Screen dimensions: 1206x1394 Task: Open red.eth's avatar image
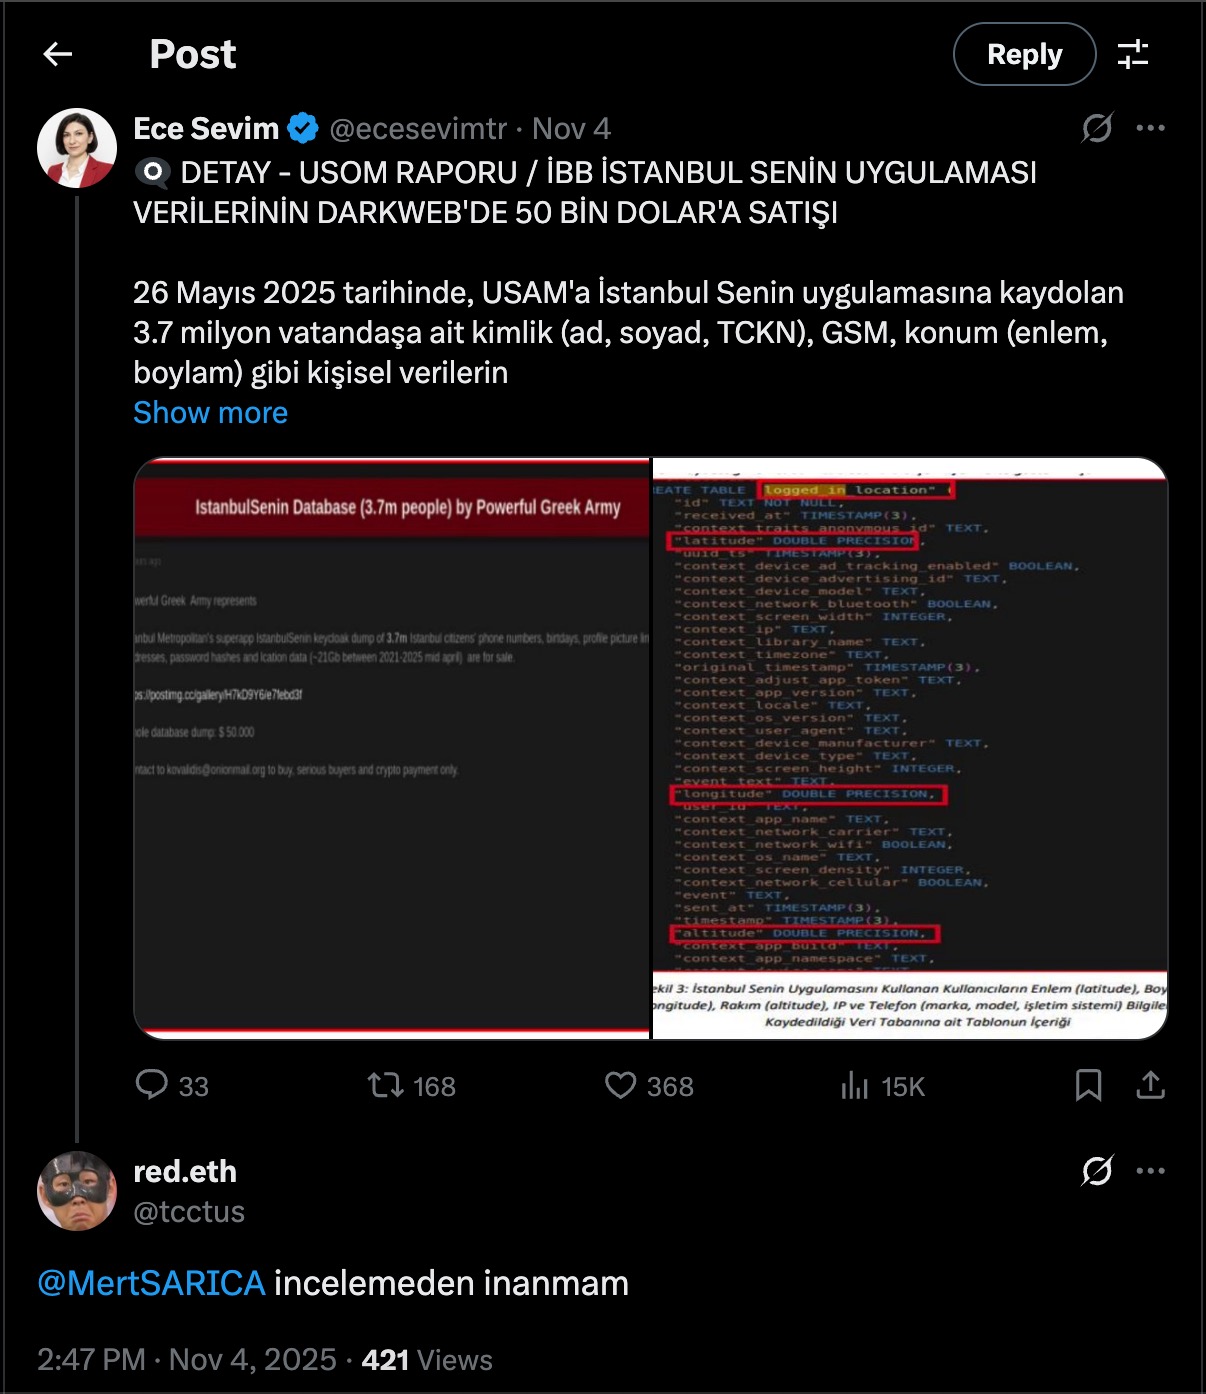point(77,1191)
